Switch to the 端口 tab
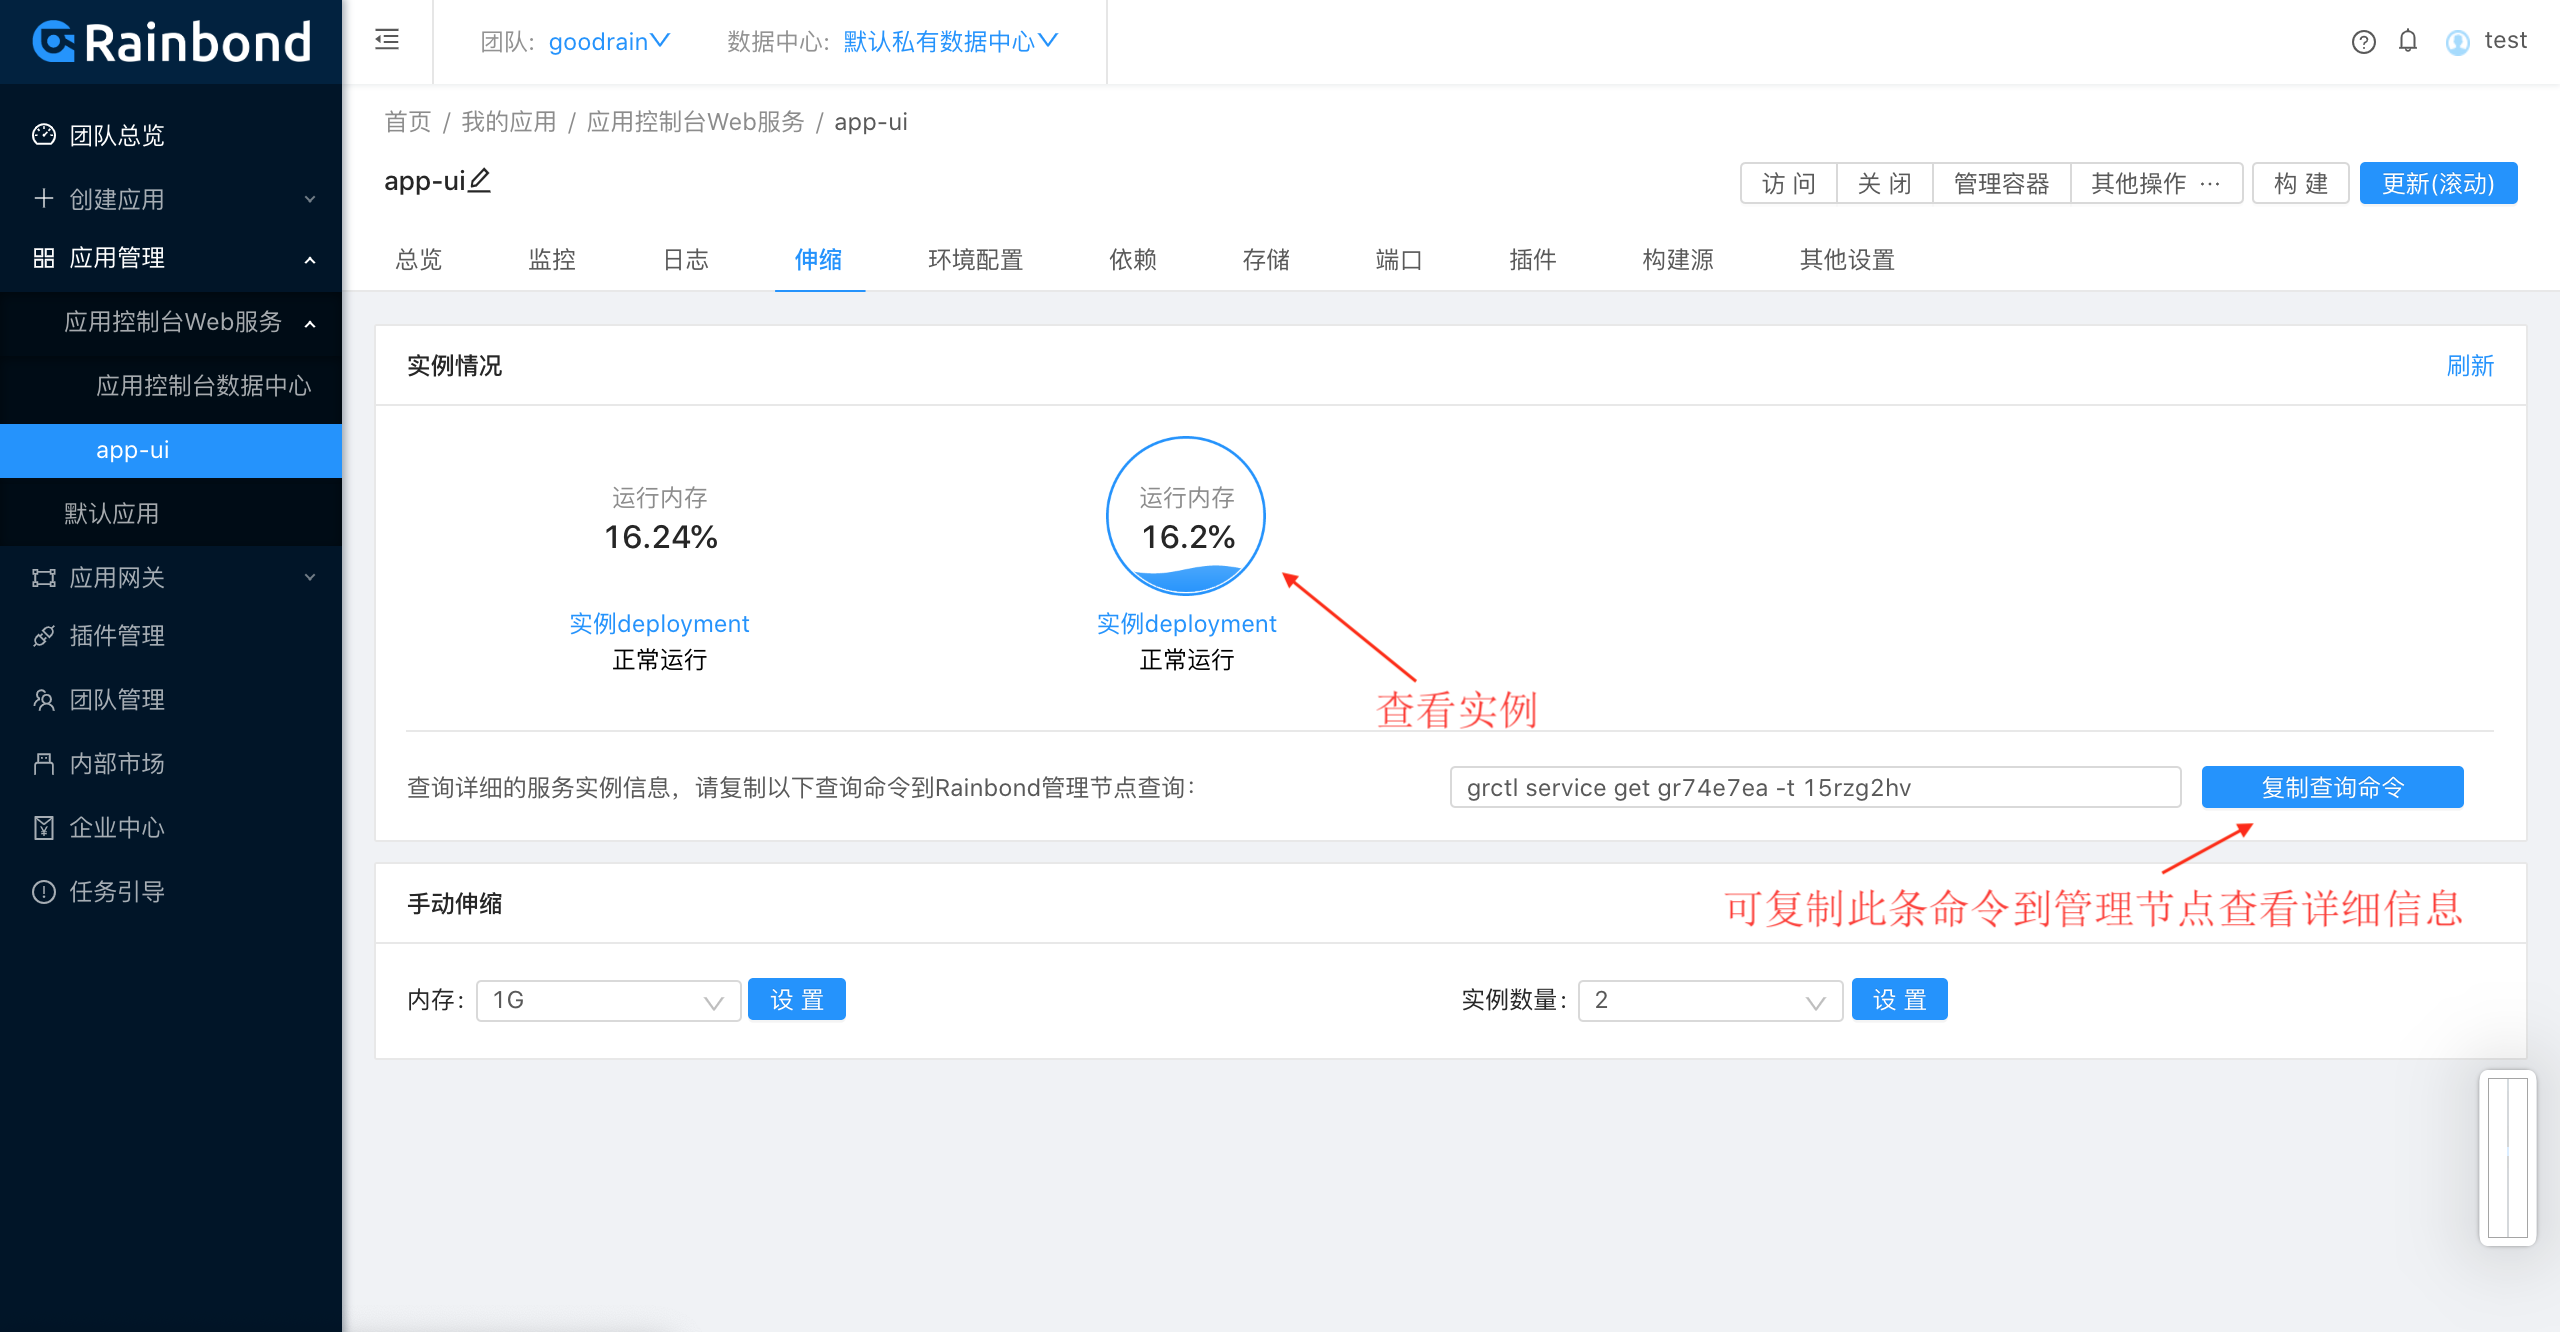Image resolution: width=2560 pixels, height=1332 pixels. [1399, 260]
